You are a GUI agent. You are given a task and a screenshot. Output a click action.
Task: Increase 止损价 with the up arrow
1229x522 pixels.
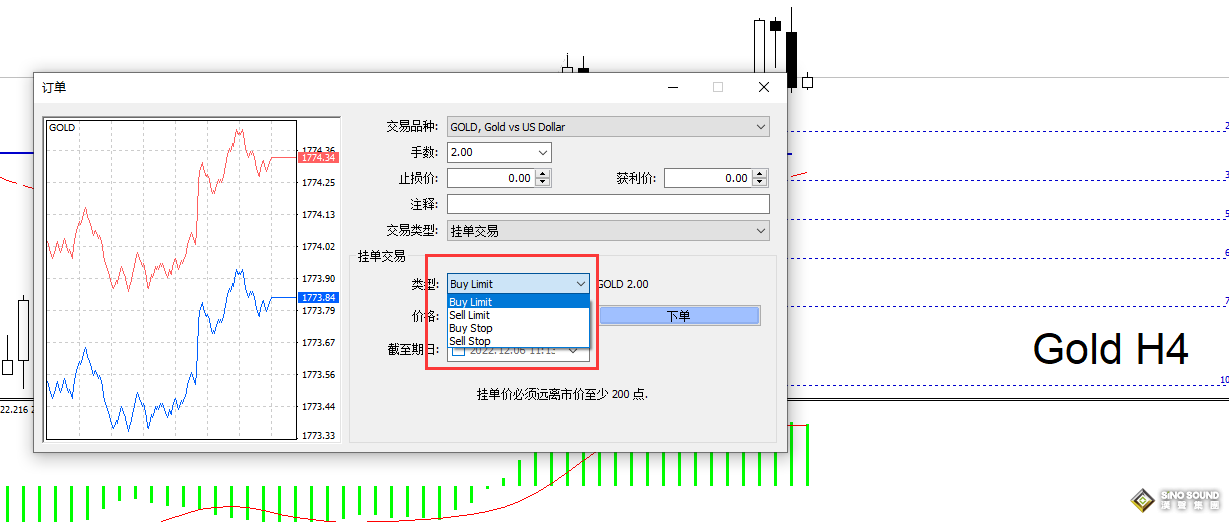(x=543, y=174)
